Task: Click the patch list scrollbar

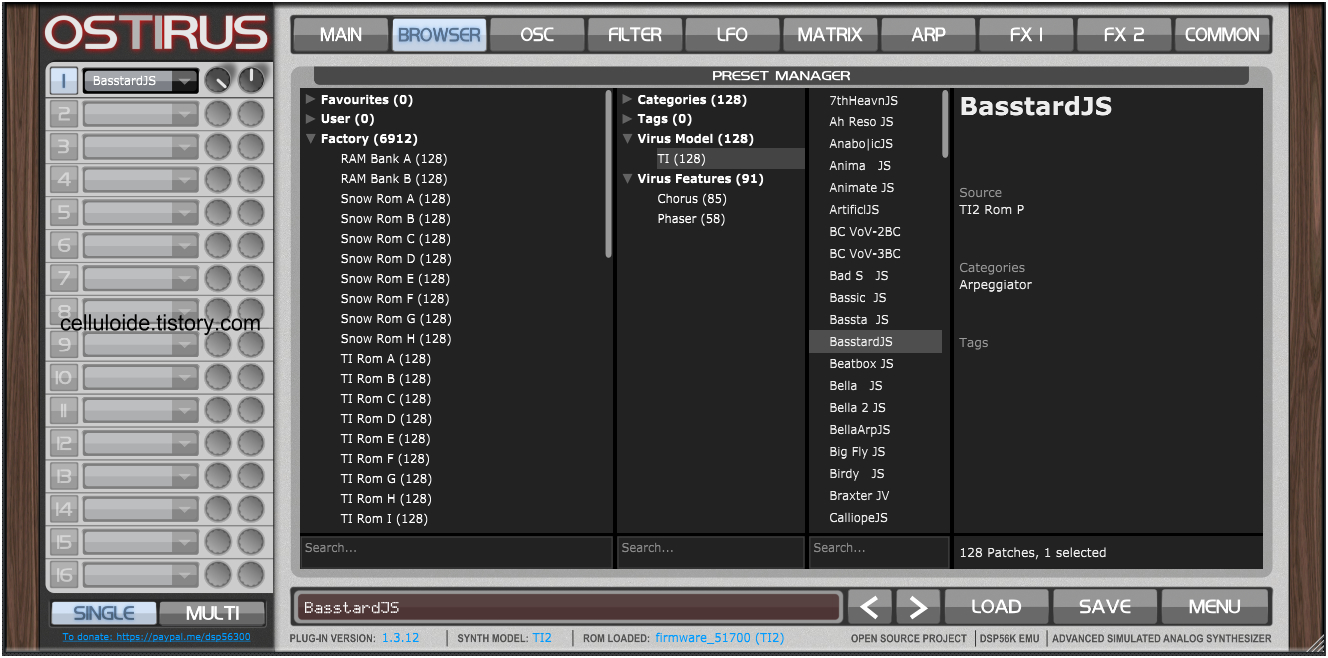Action: (x=946, y=124)
